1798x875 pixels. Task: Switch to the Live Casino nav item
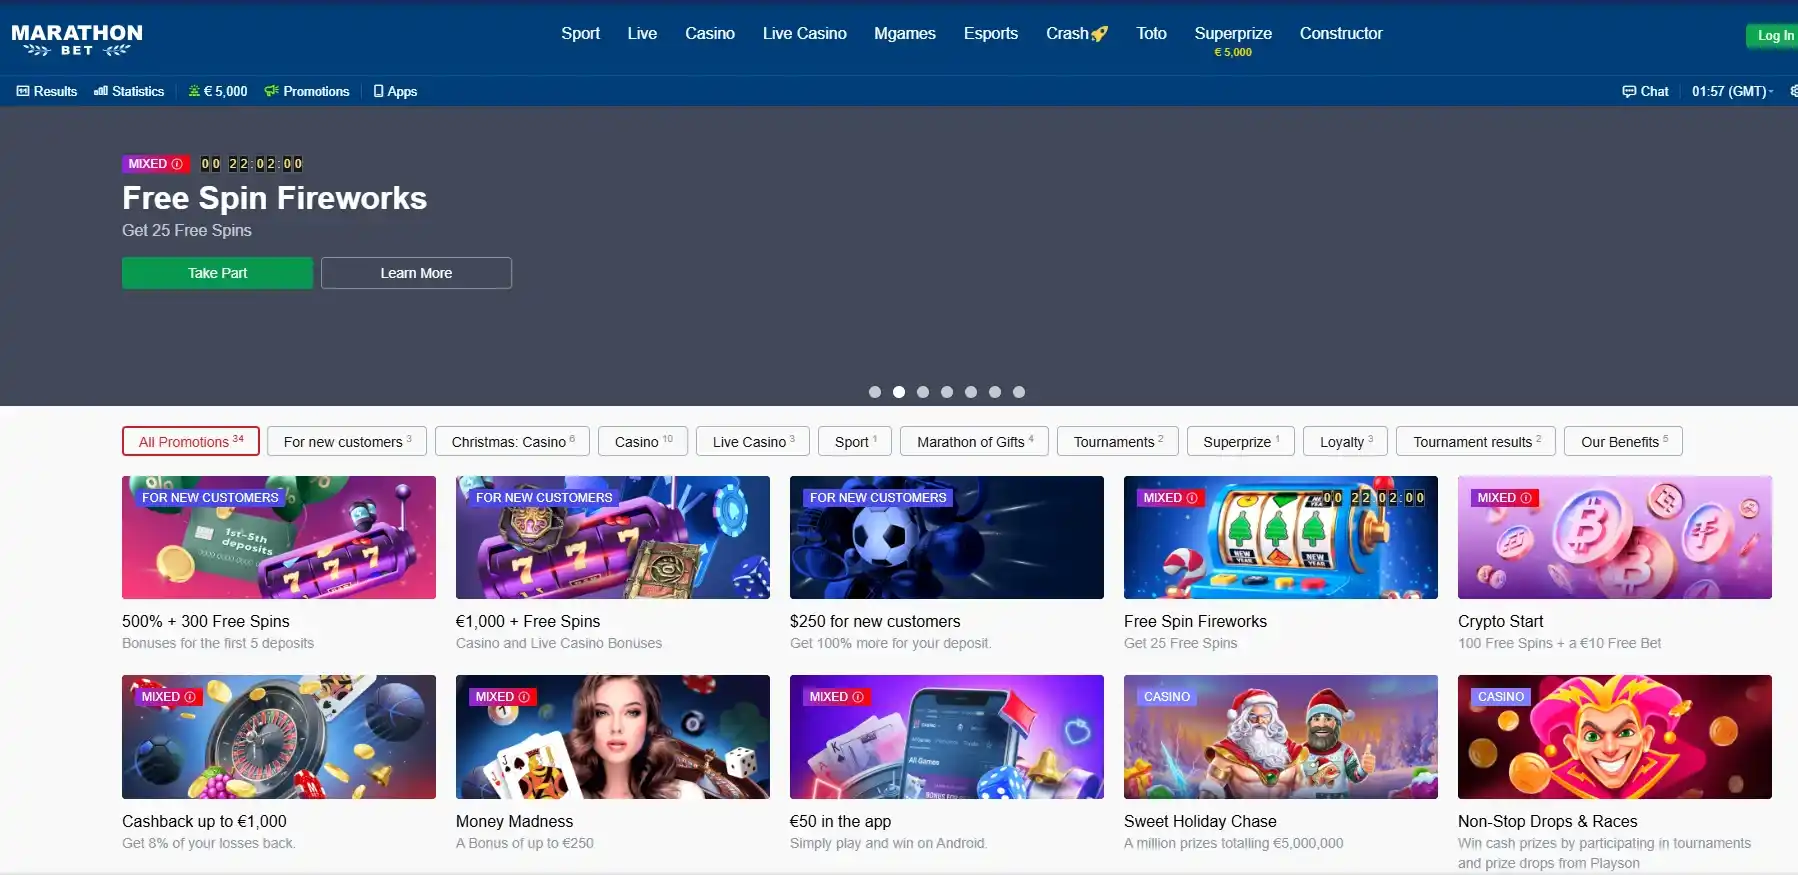pyautogui.click(x=804, y=34)
